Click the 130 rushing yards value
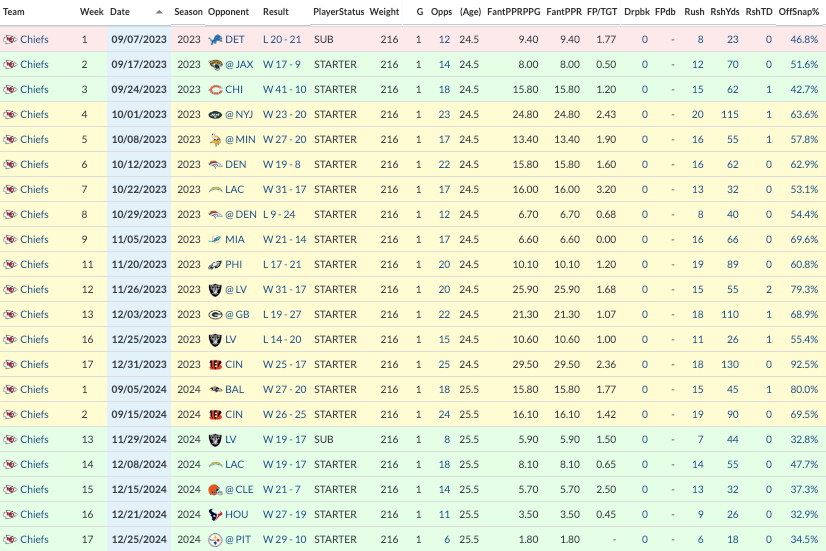This screenshot has width=826, height=551. [730, 365]
